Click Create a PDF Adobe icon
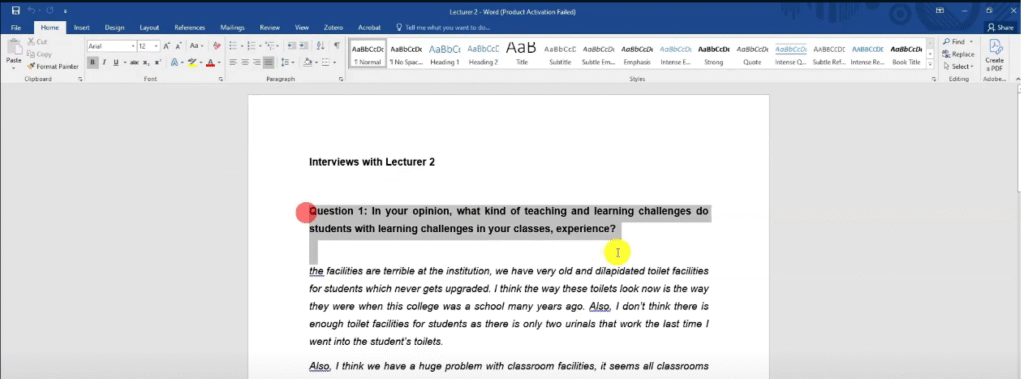Image resolution: width=1024 pixels, height=379 pixels. tap(995, 55)
